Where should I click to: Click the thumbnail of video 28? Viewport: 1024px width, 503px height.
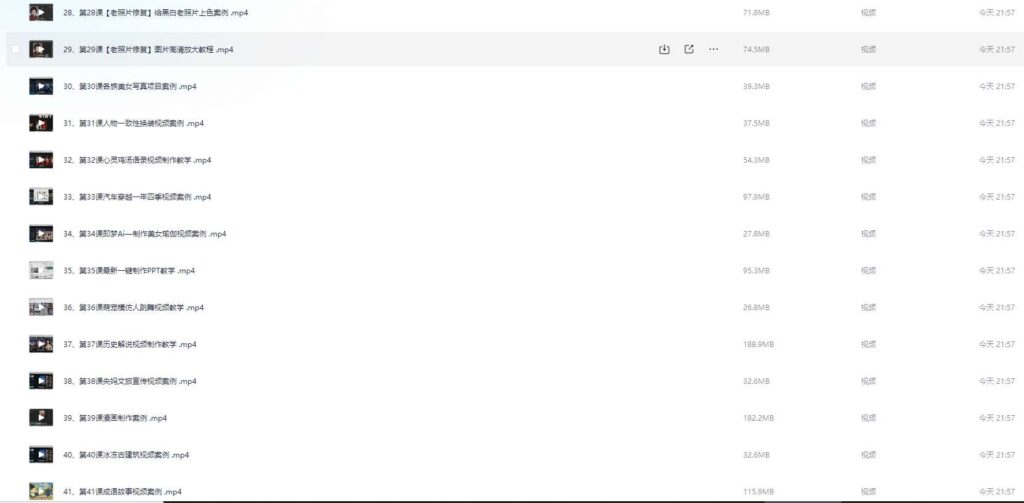(41, 12)
